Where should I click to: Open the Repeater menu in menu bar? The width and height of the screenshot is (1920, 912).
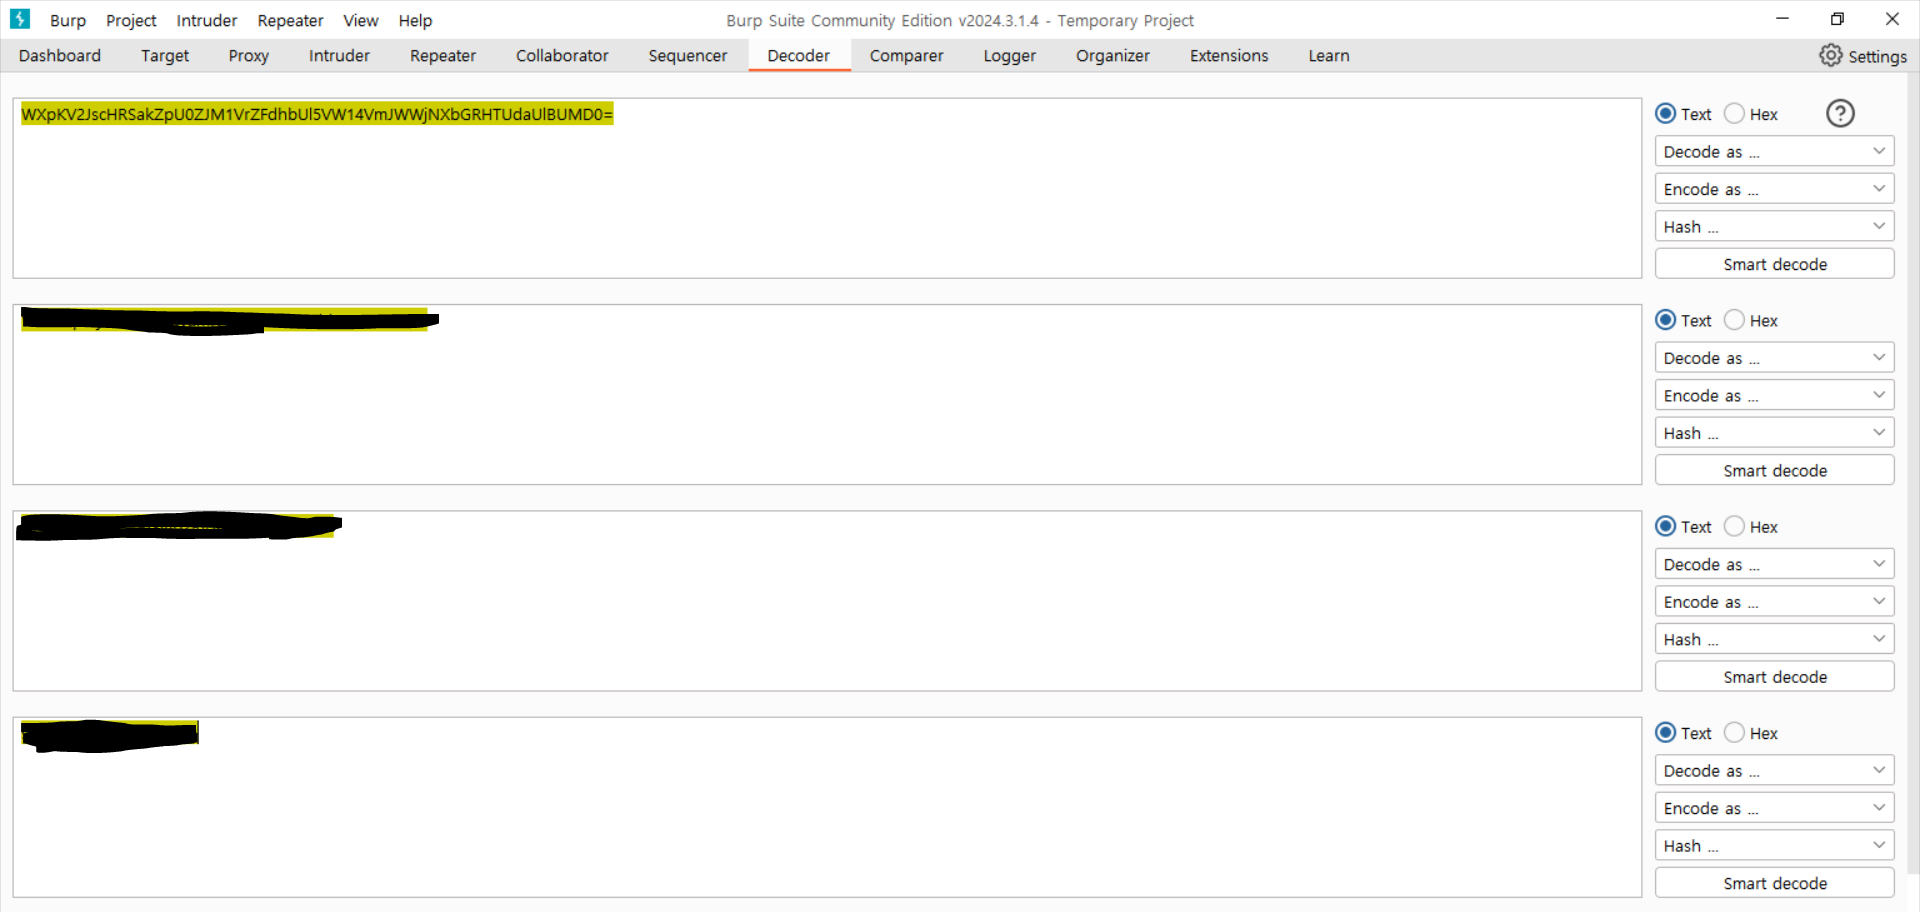pyautogui.click(x=290, y=20)
